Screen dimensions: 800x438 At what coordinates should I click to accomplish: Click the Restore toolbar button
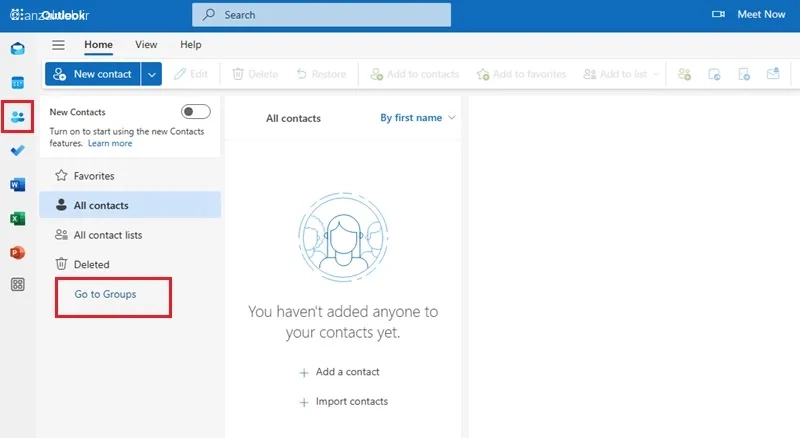(x=321, y=75)
